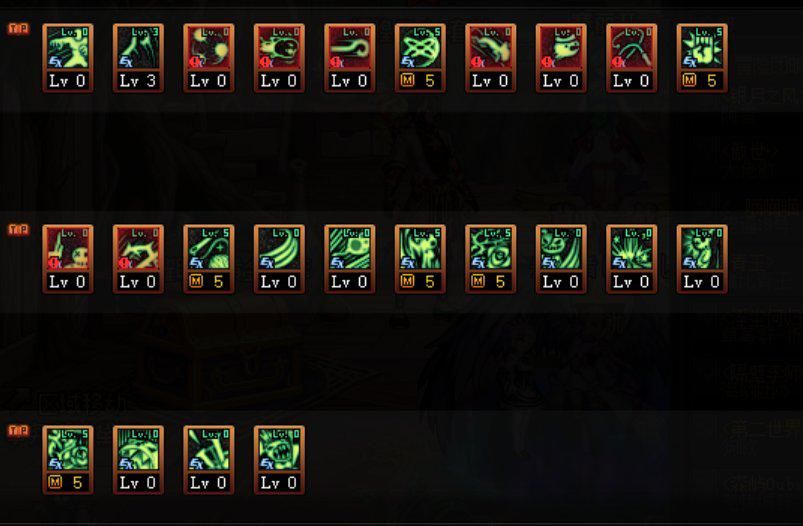Click the locked red hat-wearing ghost skill
Screen dimensions: 803x526
point(561,58)
